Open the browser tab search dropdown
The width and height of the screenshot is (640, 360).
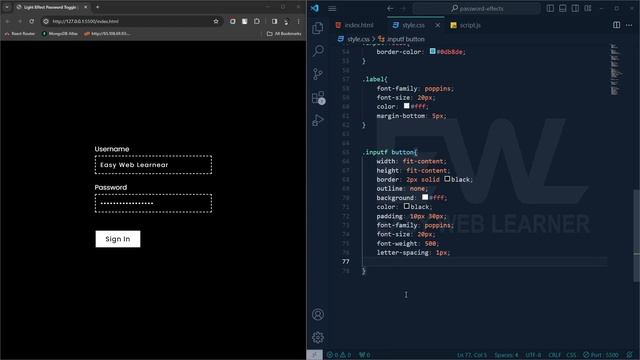(x=7, y=7)
